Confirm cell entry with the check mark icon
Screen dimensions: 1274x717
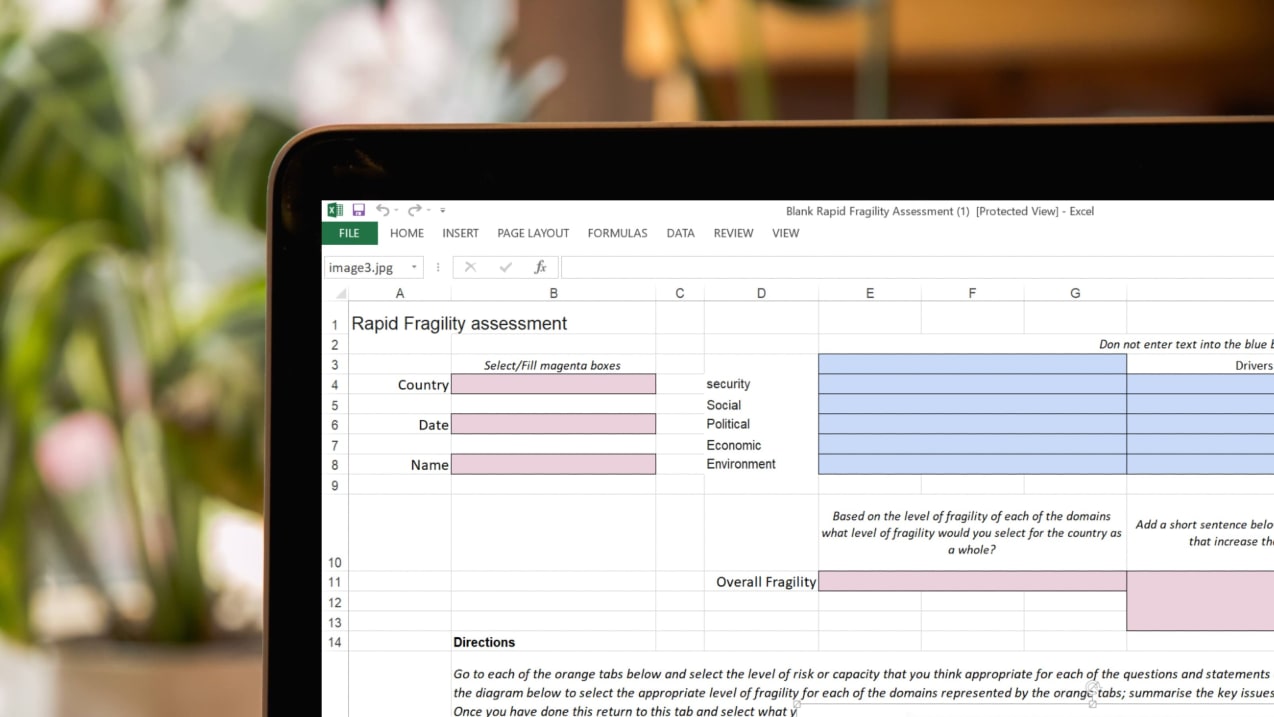pyautogui.click(x=505, y=267)
